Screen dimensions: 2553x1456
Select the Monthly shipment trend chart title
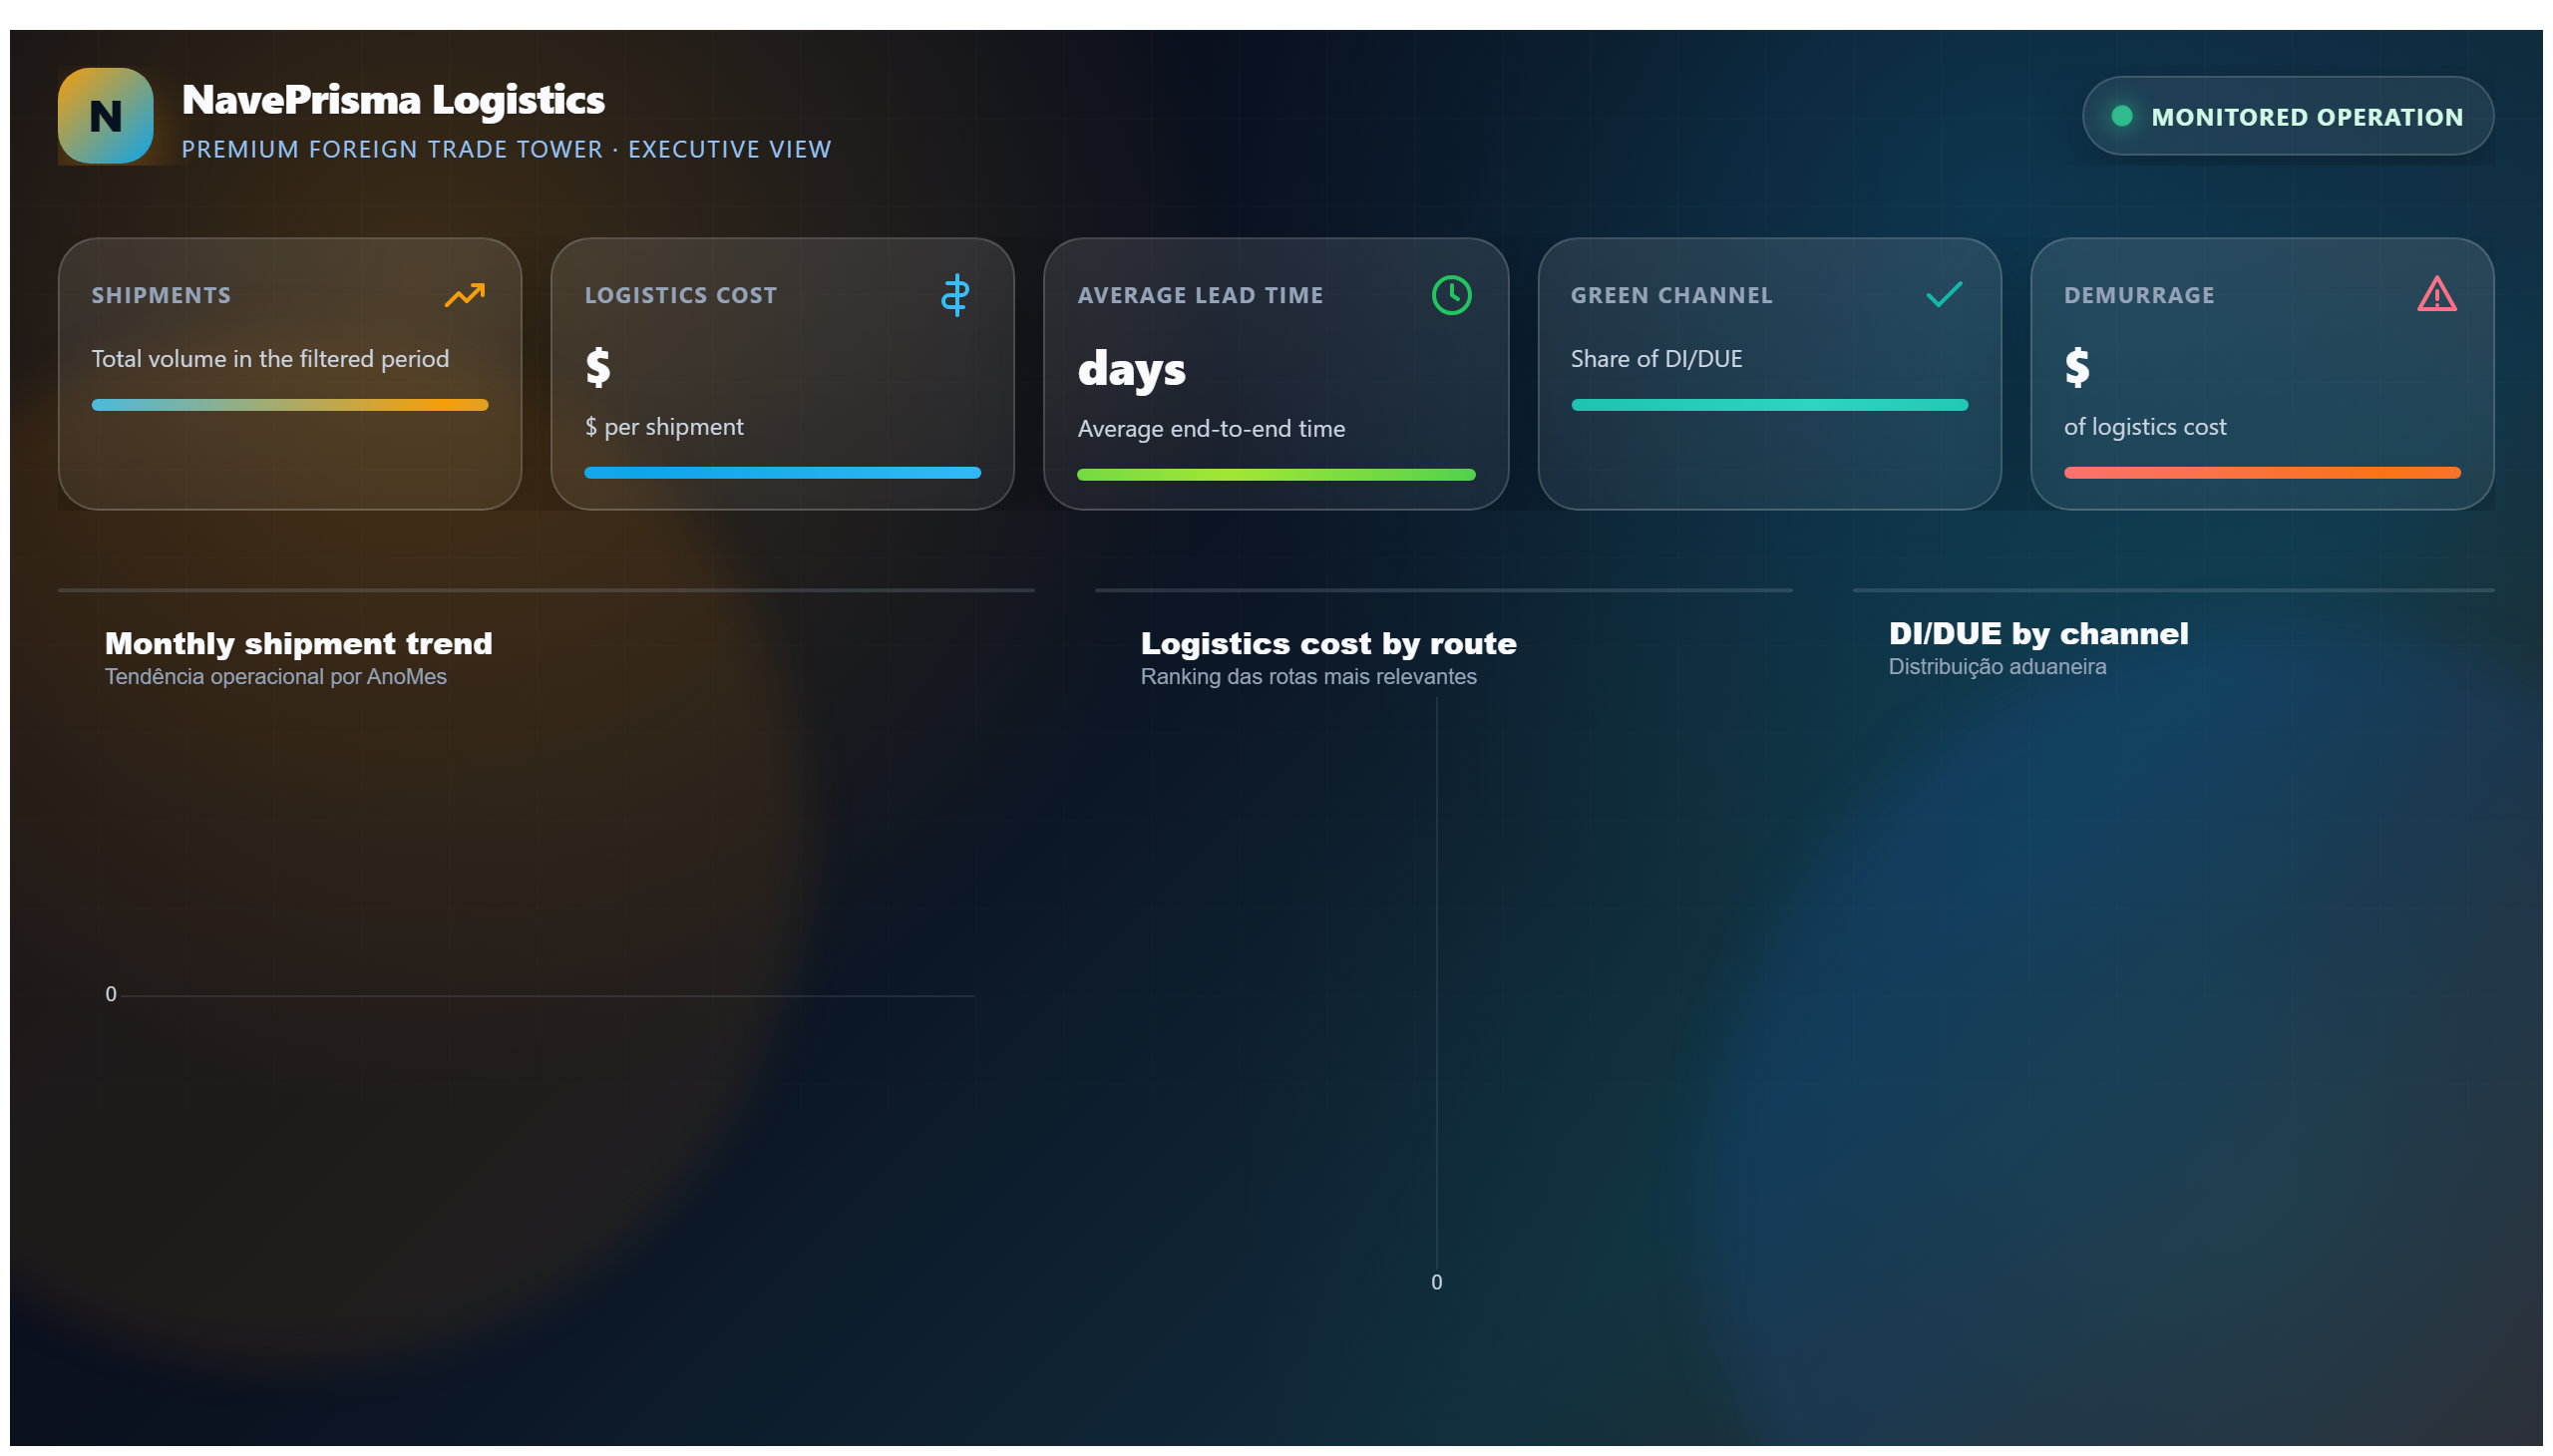coord(299,643)
